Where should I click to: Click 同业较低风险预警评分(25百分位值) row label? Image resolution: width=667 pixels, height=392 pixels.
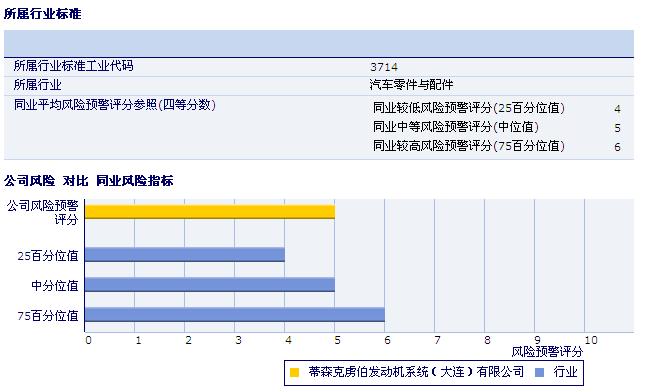pos(469,108)
